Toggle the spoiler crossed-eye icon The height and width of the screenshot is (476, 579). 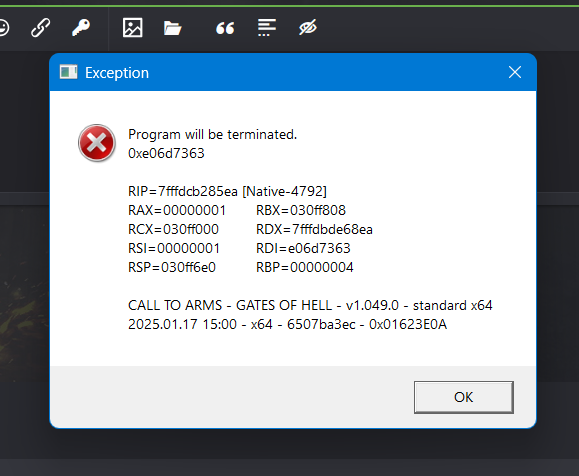tap(308, 28)
